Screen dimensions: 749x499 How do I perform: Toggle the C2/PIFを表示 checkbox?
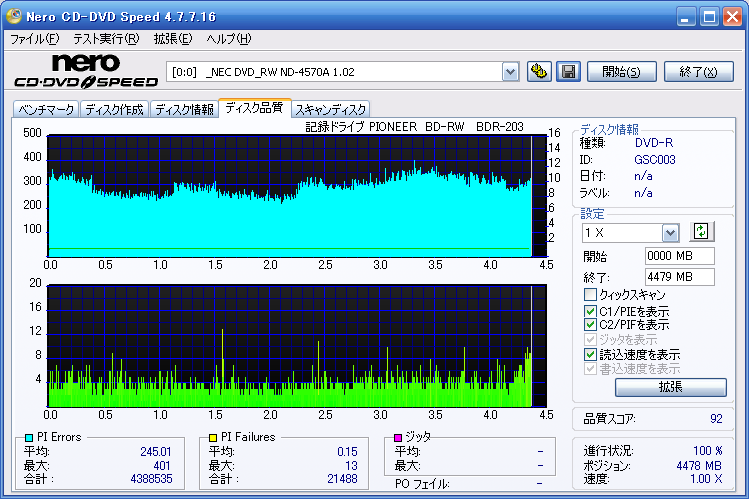coord(590,325)
